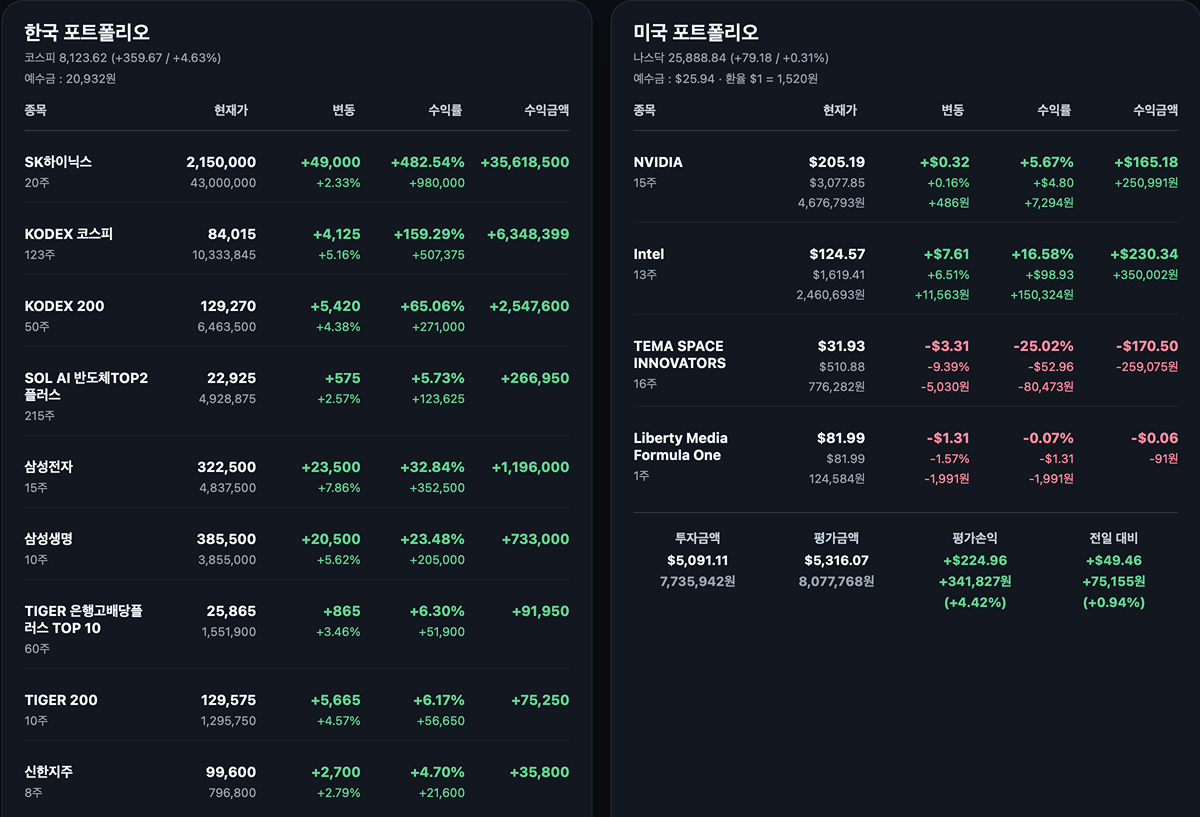Sort Korean portfolio by 수익률 header
The width and height of the screenshot is (1200, 817).
pyautogui.click(x=442, y=110)
